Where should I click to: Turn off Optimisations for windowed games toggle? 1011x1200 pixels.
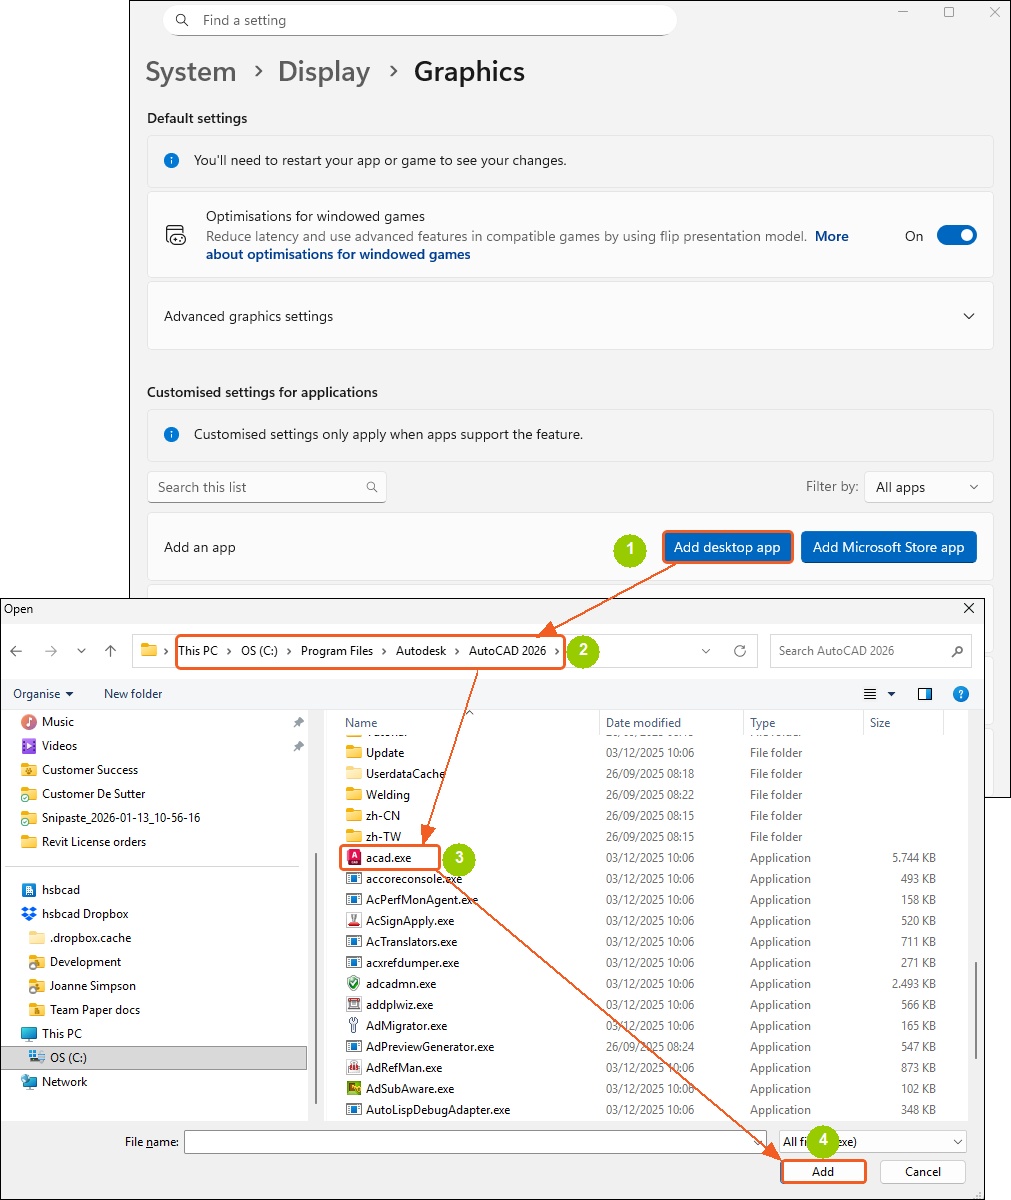(x=956, y=236)
